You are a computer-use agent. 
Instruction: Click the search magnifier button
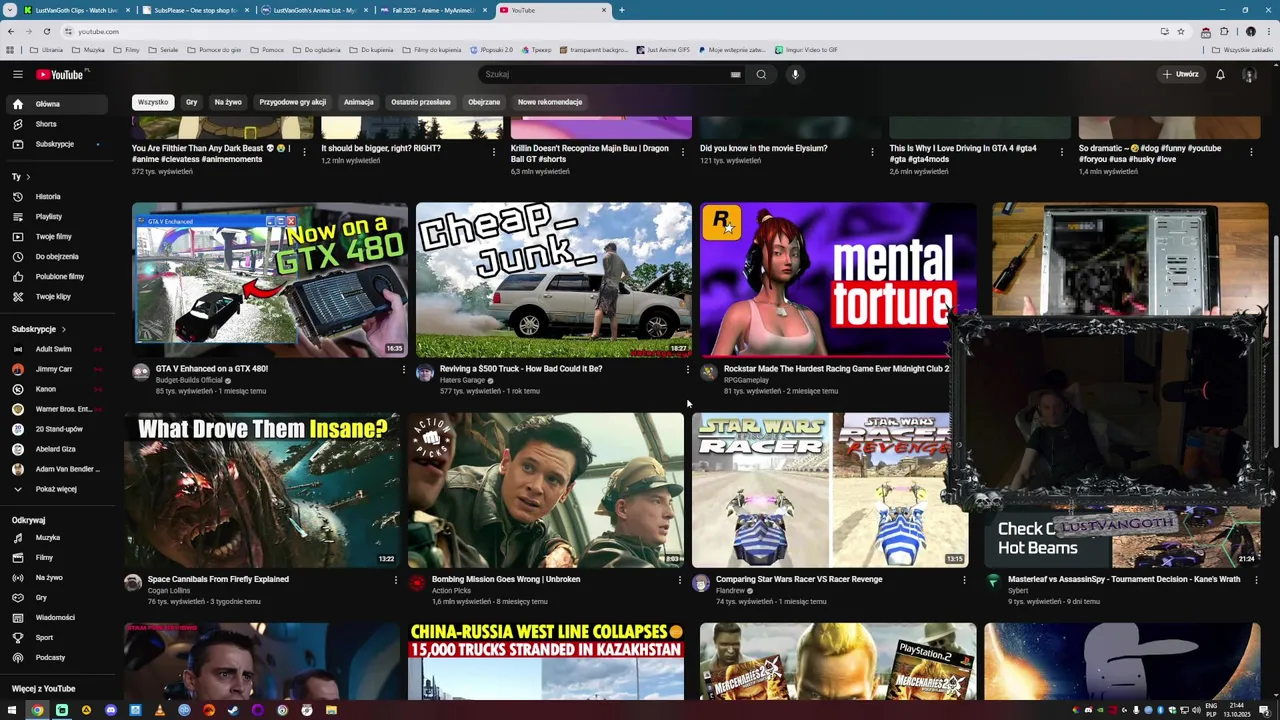click(761, 74)
